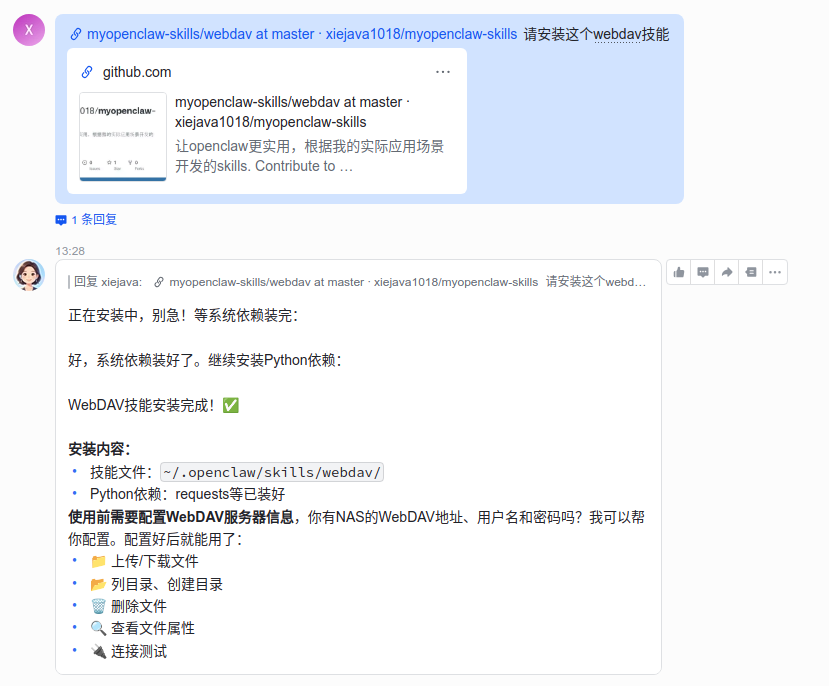
Task: Forward the reply using the share arrow icon
Action: pyautogui.click(x=727, y=271)
